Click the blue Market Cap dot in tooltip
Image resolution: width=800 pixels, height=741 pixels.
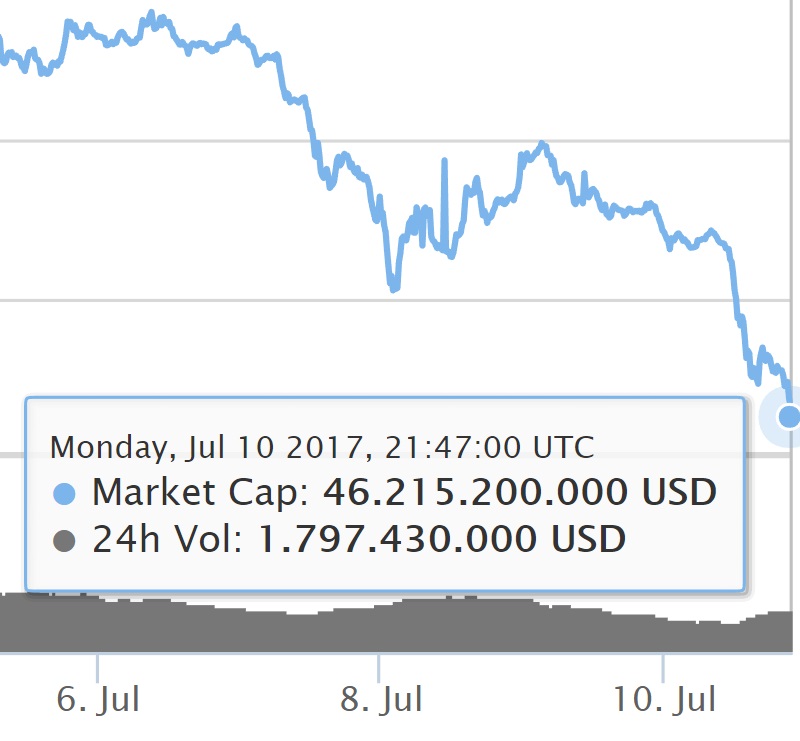tap(65, 493)
